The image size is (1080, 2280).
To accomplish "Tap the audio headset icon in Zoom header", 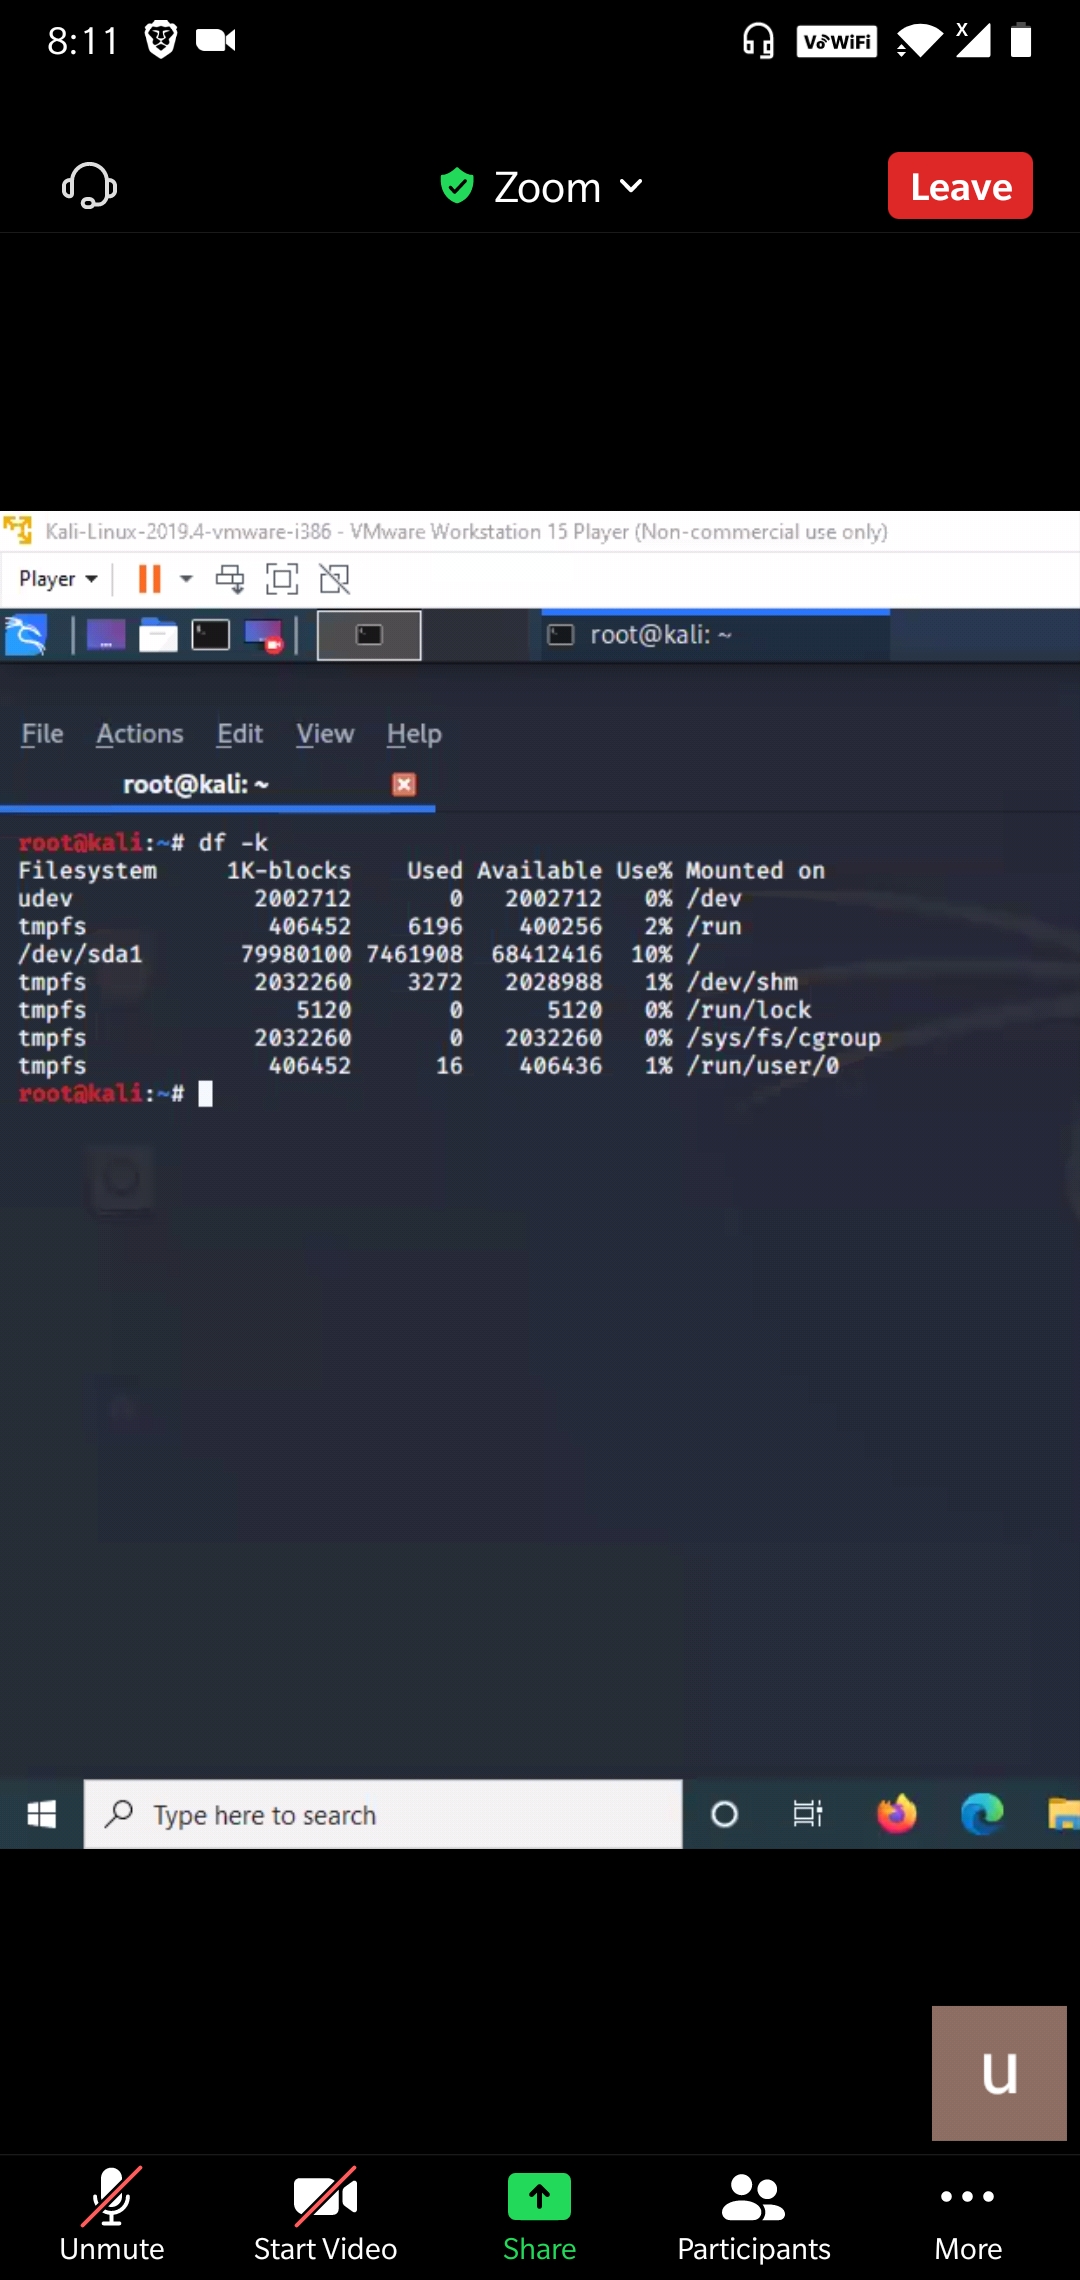I will coord(90,186).
